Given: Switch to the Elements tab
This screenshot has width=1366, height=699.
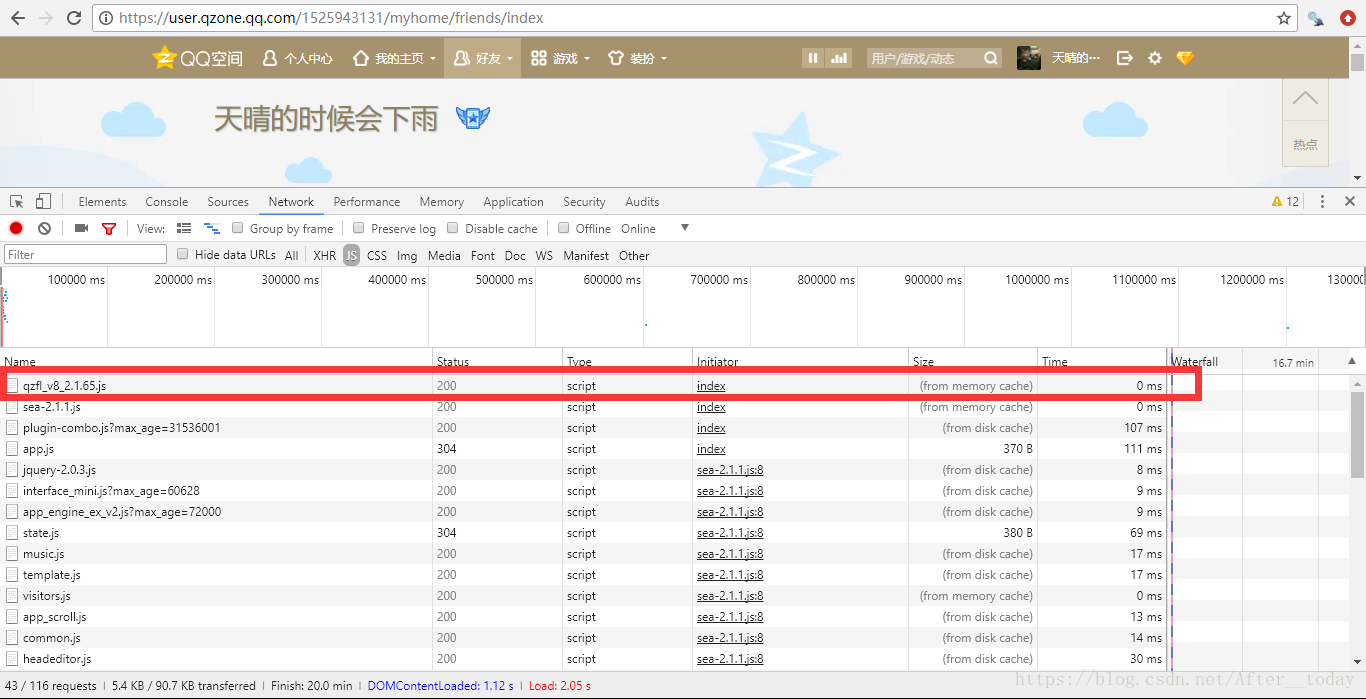Looking at the screenshot, I should (102, 201).
